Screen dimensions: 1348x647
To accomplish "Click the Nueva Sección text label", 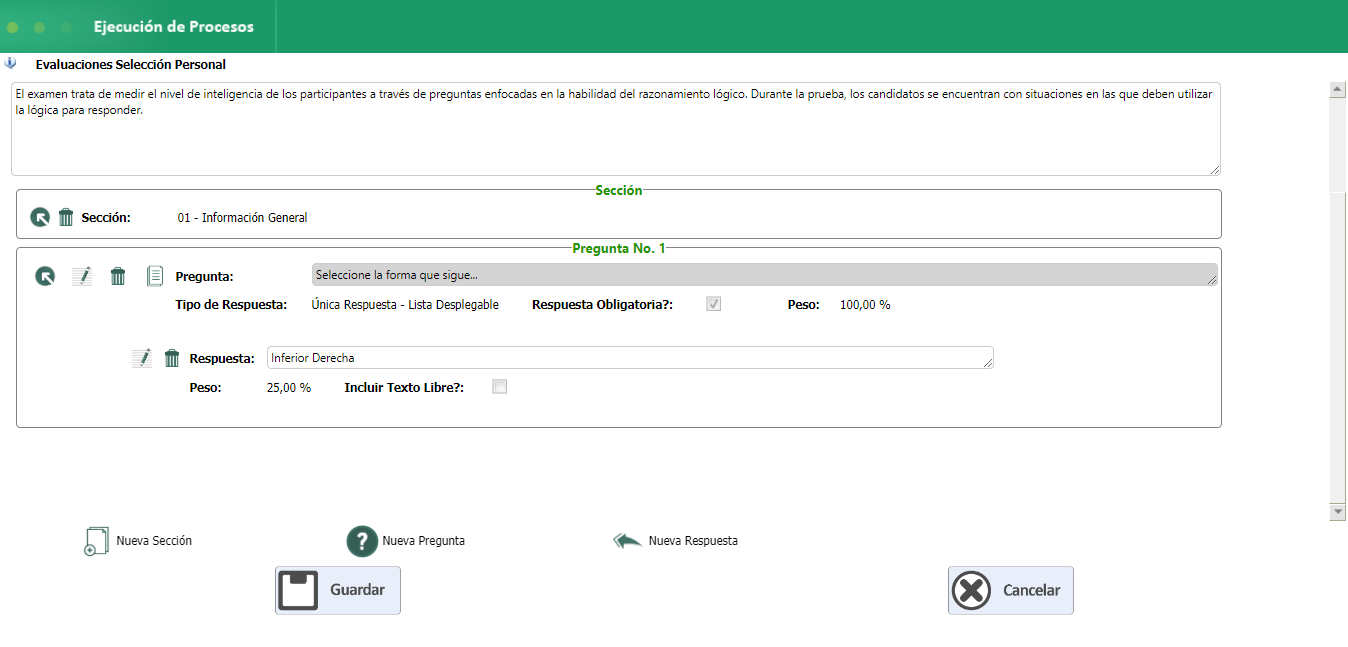I will [154, 541].
